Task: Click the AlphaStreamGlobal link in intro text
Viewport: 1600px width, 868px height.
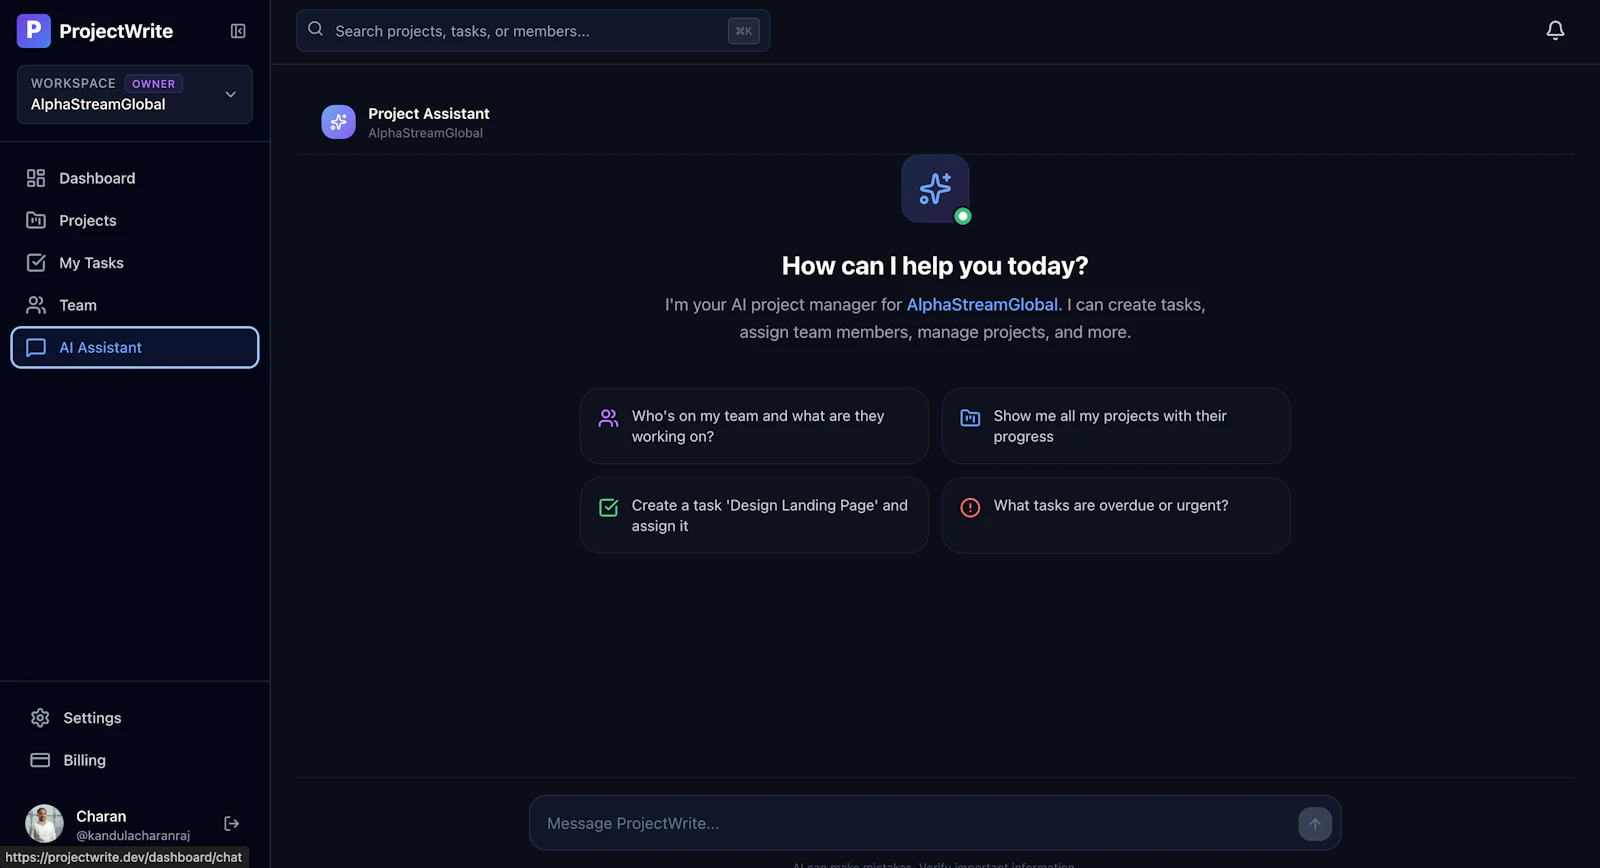Action: coord(982,304)
